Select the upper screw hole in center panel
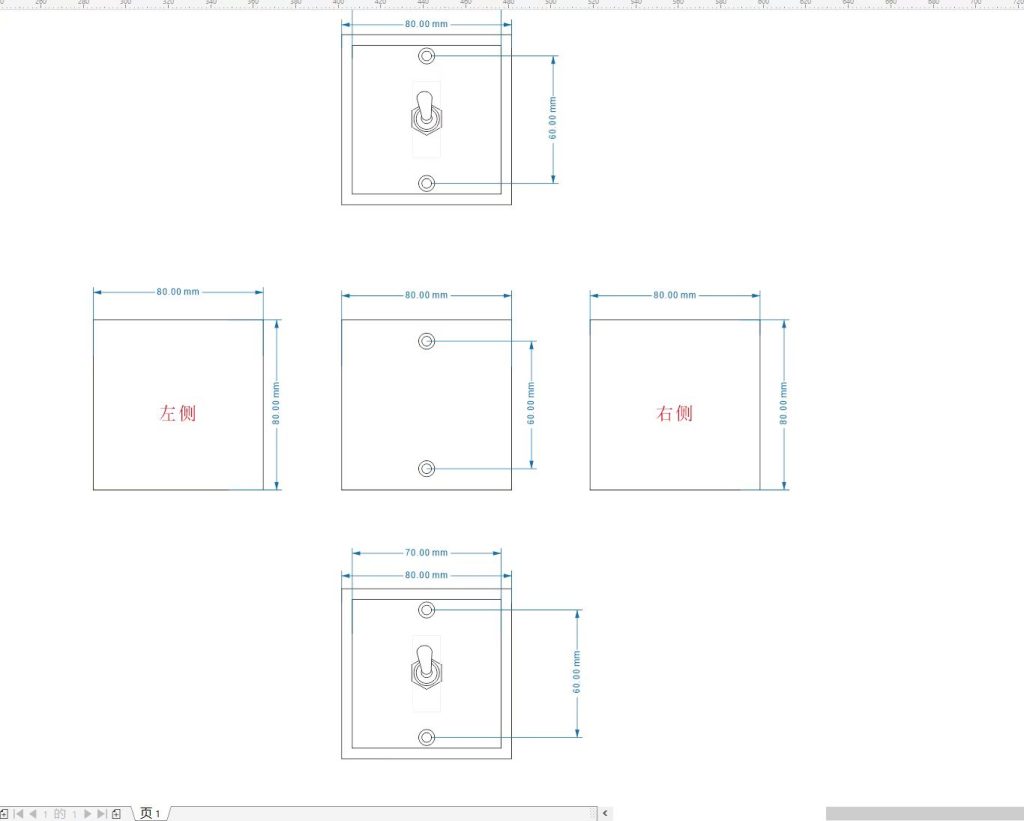1024x821 pixels. pyautogui.click(x=427, y=341)
